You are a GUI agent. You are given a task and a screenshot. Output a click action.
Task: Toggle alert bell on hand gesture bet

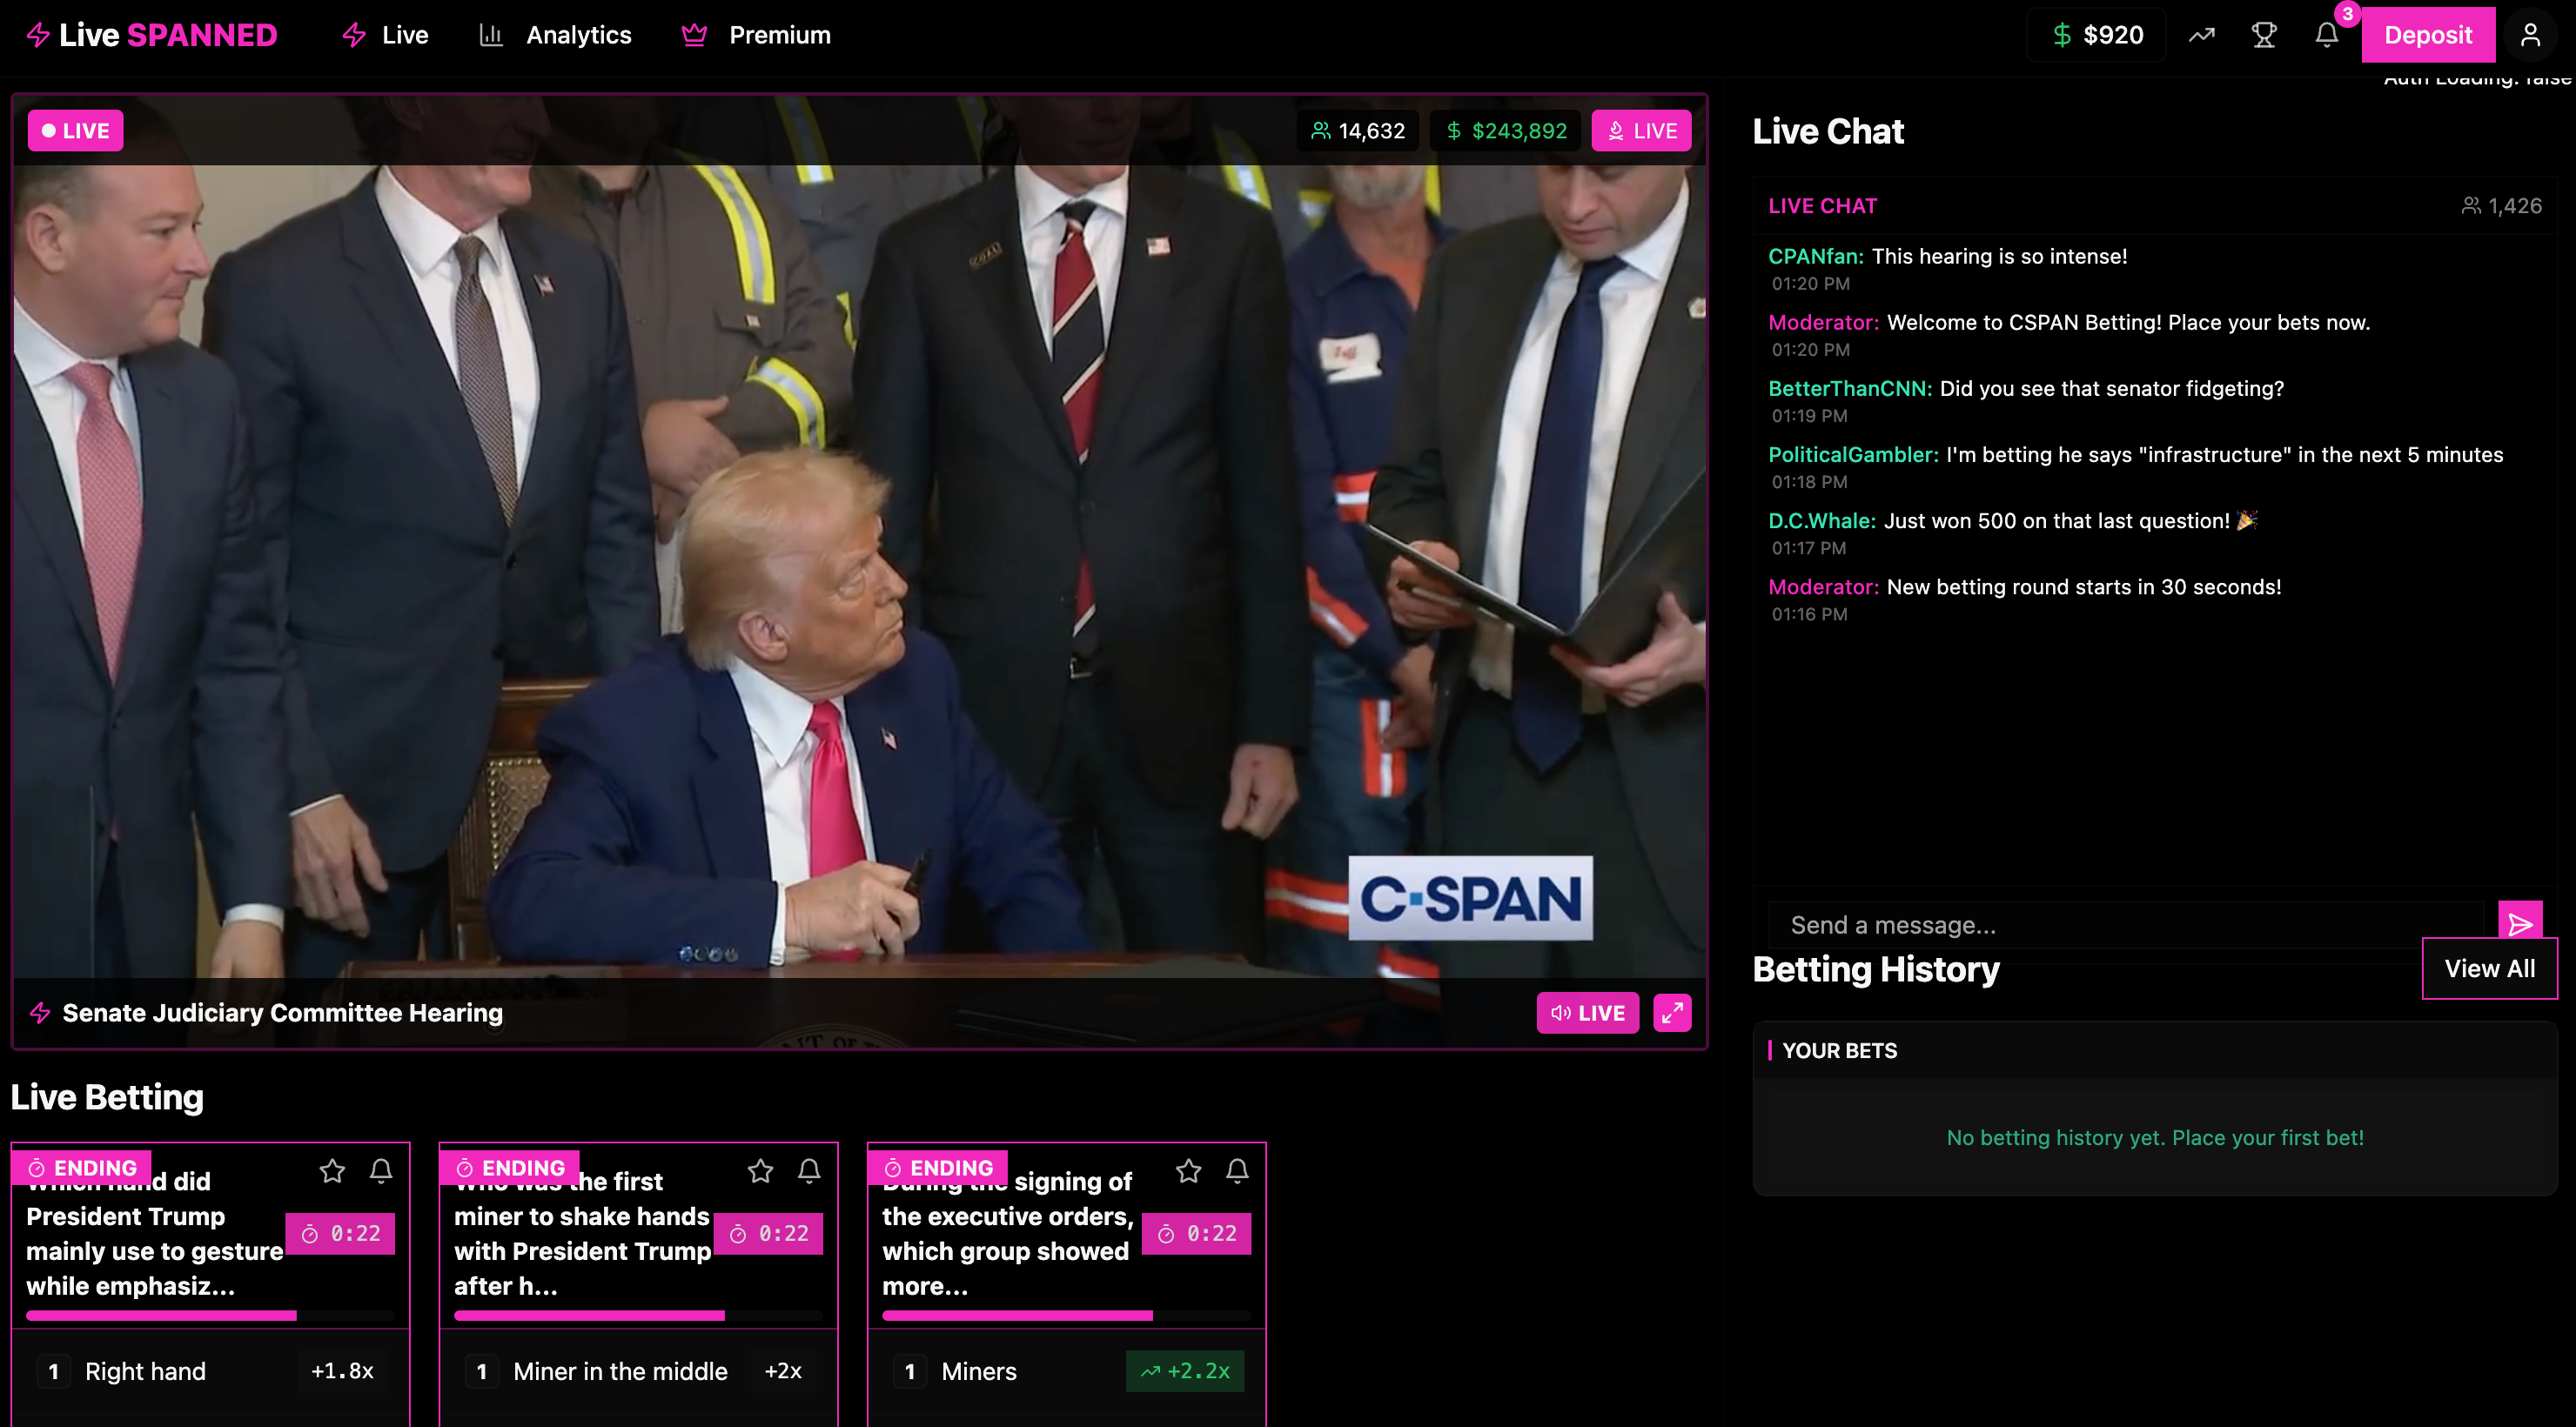point(381,1170)
